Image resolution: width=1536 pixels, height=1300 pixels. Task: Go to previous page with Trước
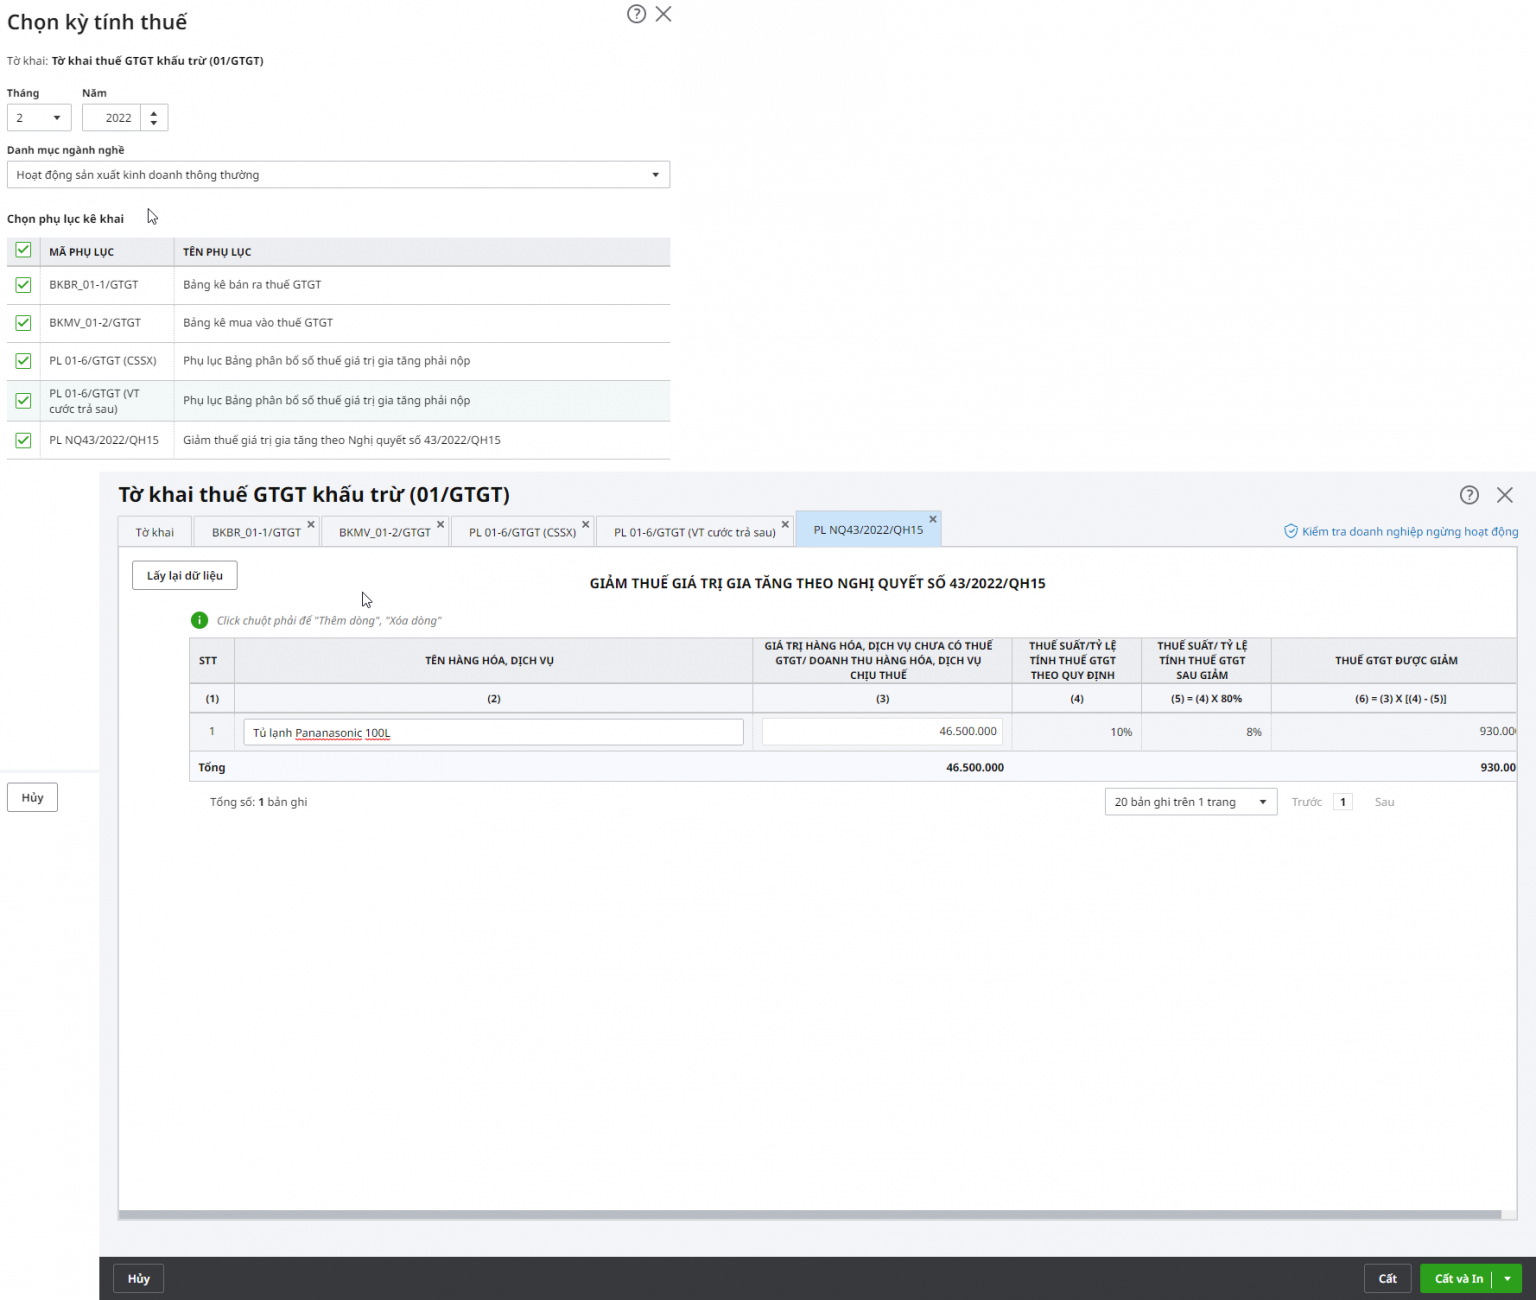[1306, 802]
